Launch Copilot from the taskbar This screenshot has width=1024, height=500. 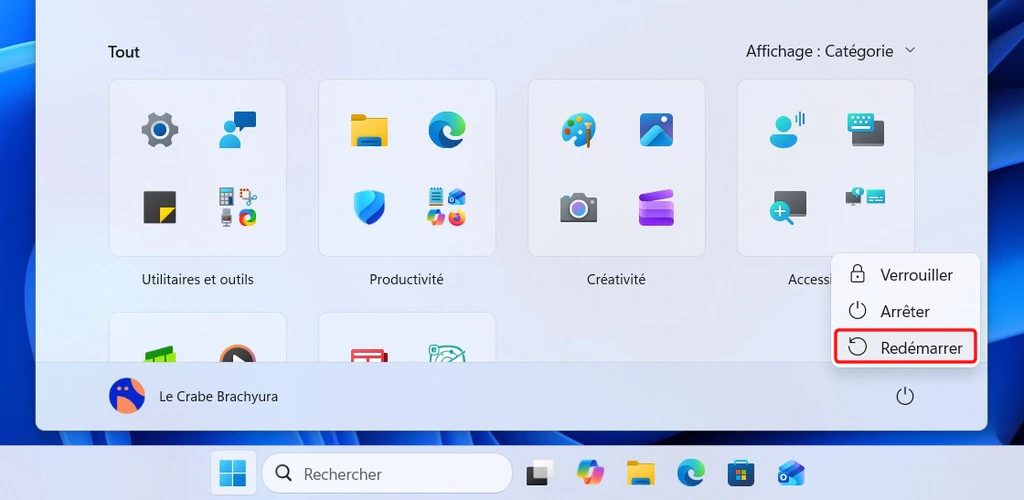pyautogui.click(x=590, y=473)
